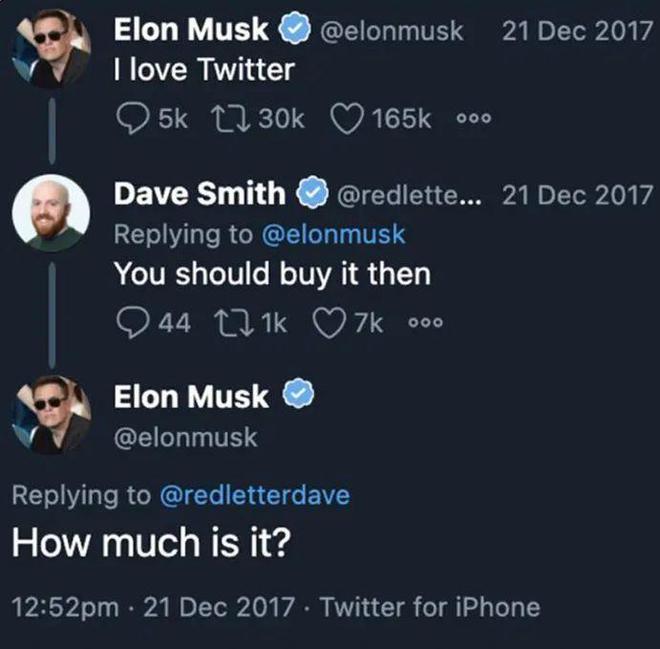Like Dave Smith's "You should buy it then" tweet
This screenshot has height=649, width=660.
click(x=329, y=323)
